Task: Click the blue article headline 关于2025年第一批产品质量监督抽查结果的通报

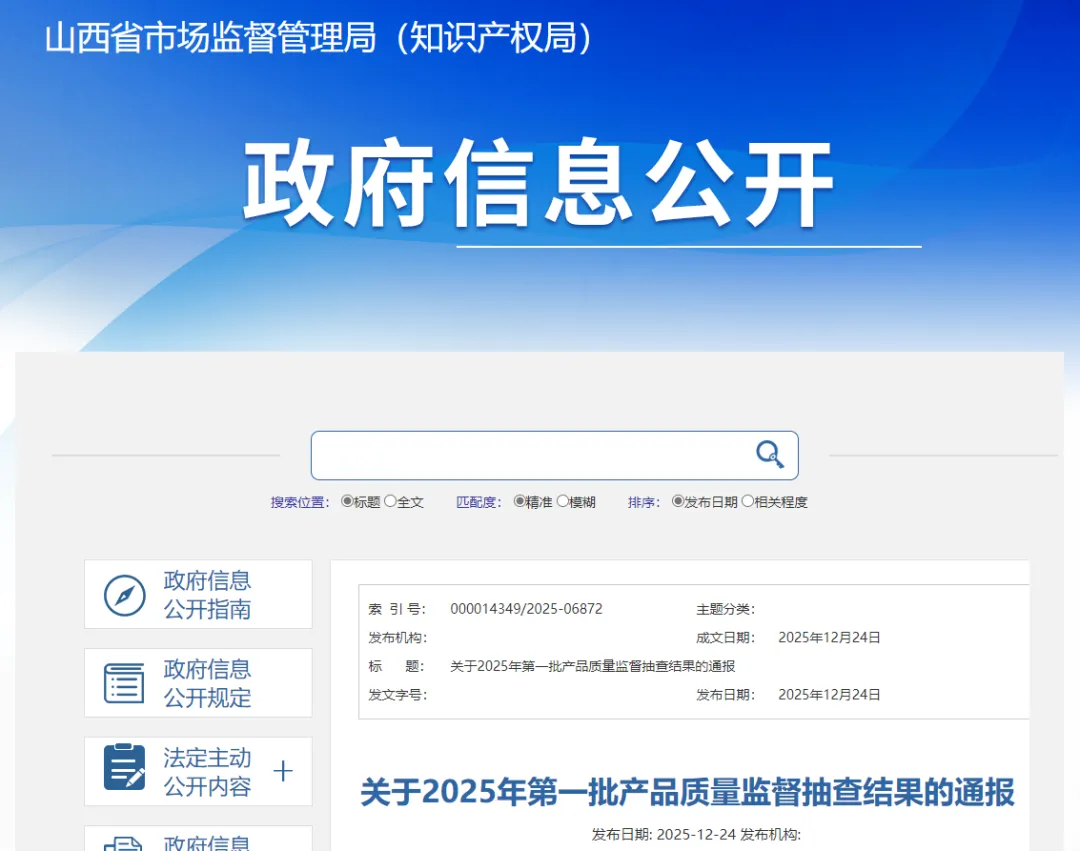Action: (x=687, y=793)
